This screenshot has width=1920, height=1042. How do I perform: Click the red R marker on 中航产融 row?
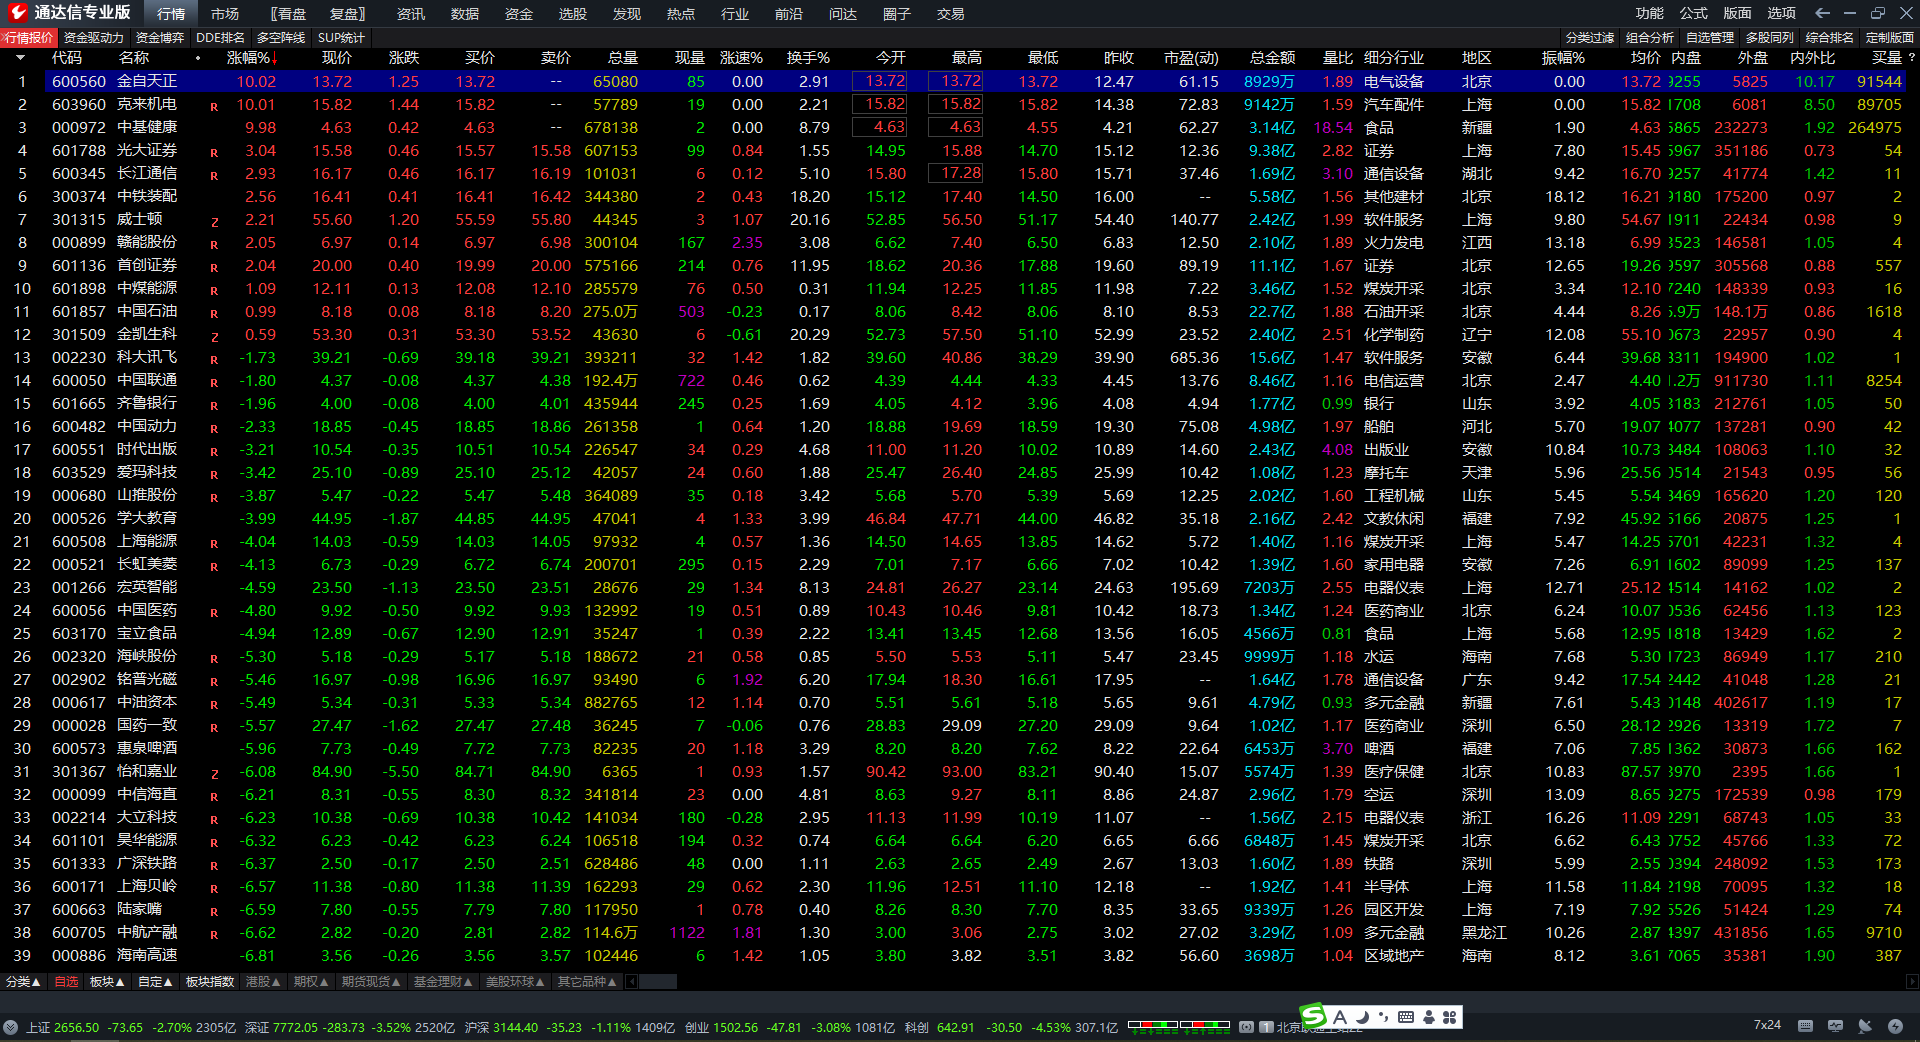pyautogui.click(x=214, y=934)
